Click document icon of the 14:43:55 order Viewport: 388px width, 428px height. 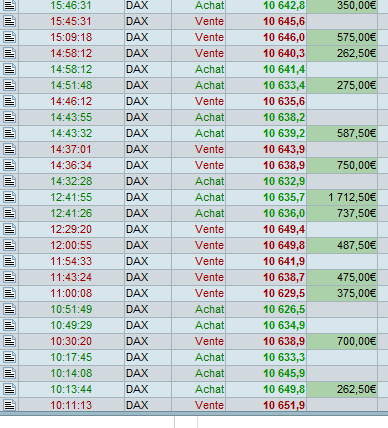click(9, 117)
